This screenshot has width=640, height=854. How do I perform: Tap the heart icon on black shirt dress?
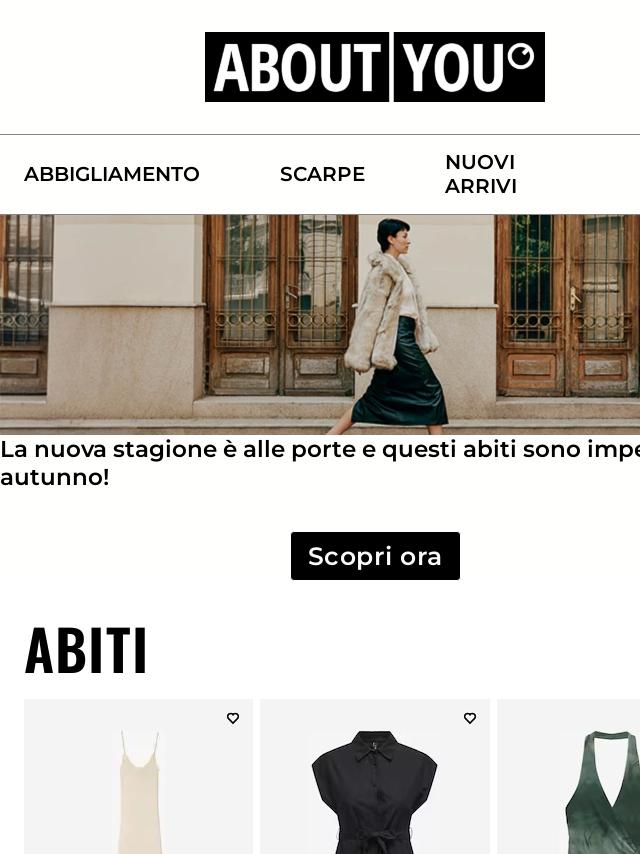point(470,718)
